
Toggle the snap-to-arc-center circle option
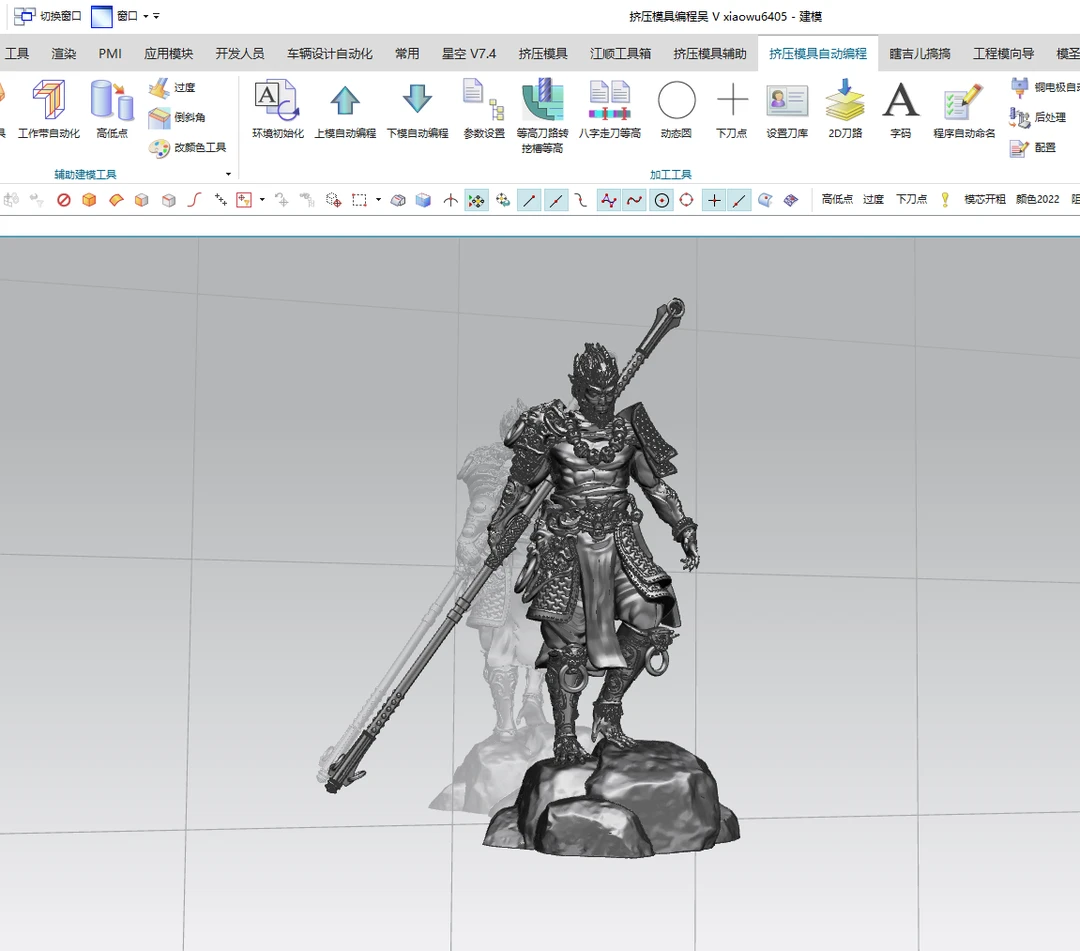tap(661, 200)
